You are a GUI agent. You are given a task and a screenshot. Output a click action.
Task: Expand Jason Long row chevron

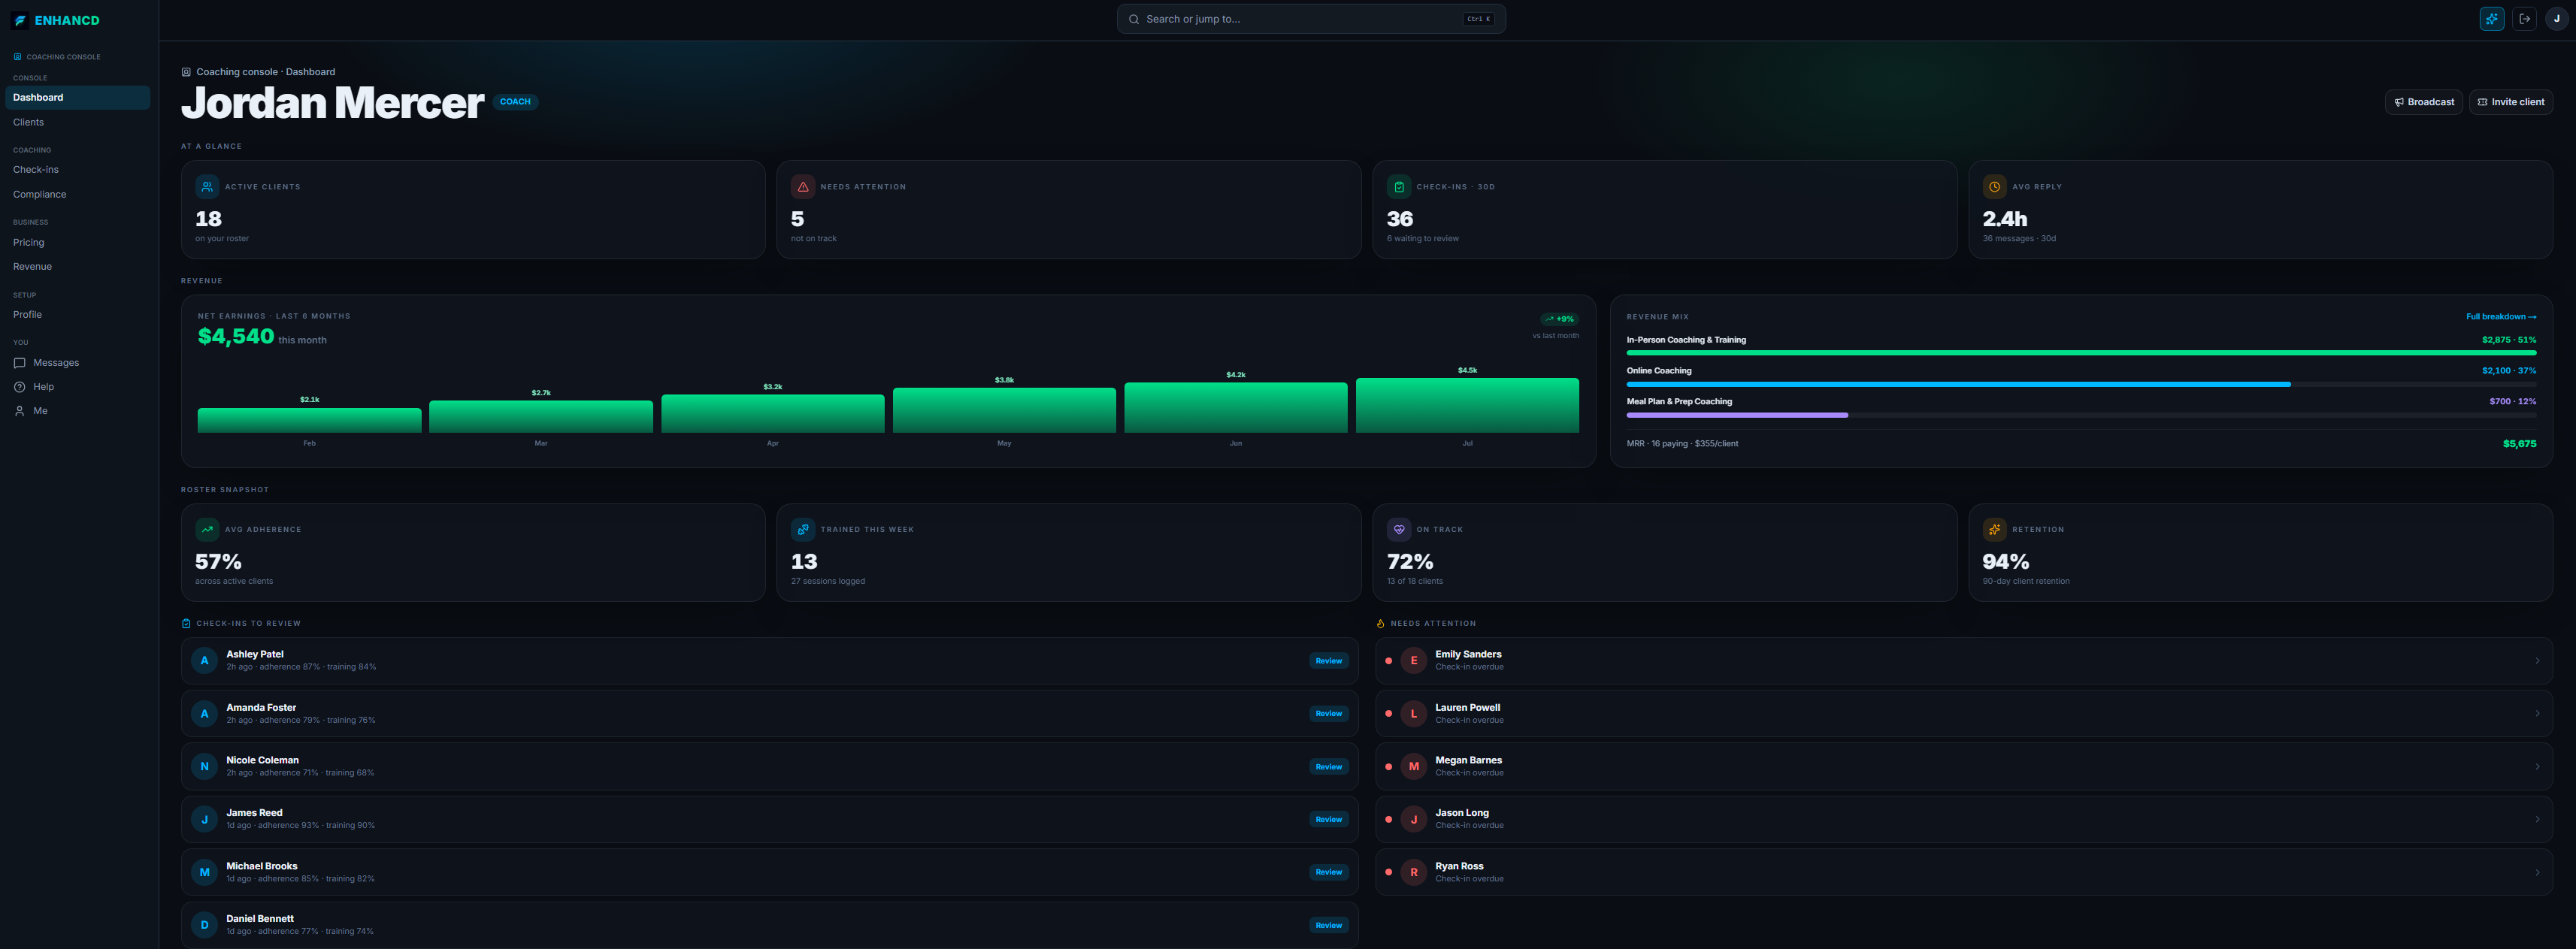(x=2537, y=820)
